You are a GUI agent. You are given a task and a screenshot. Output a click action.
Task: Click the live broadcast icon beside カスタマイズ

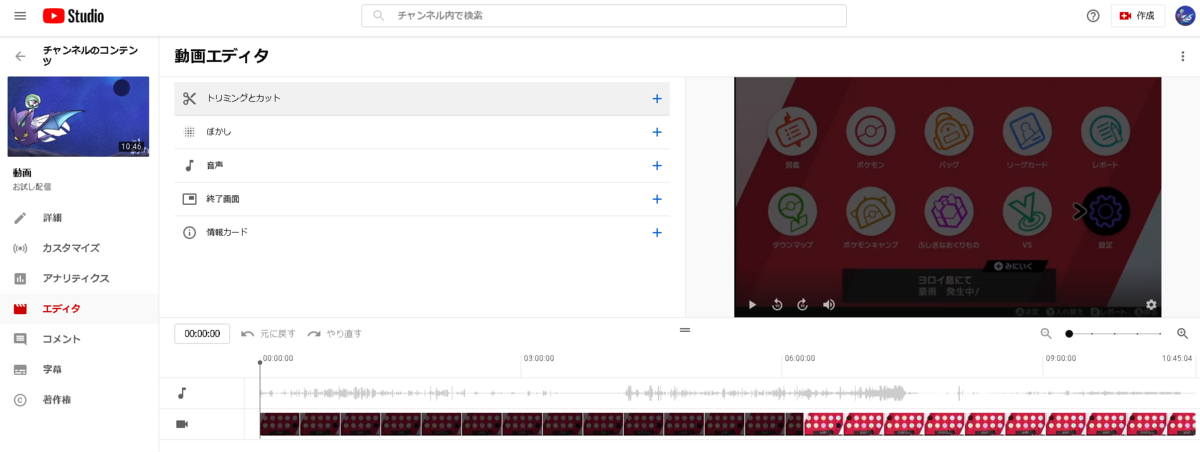pyautogui.click(x=20, y=248)
